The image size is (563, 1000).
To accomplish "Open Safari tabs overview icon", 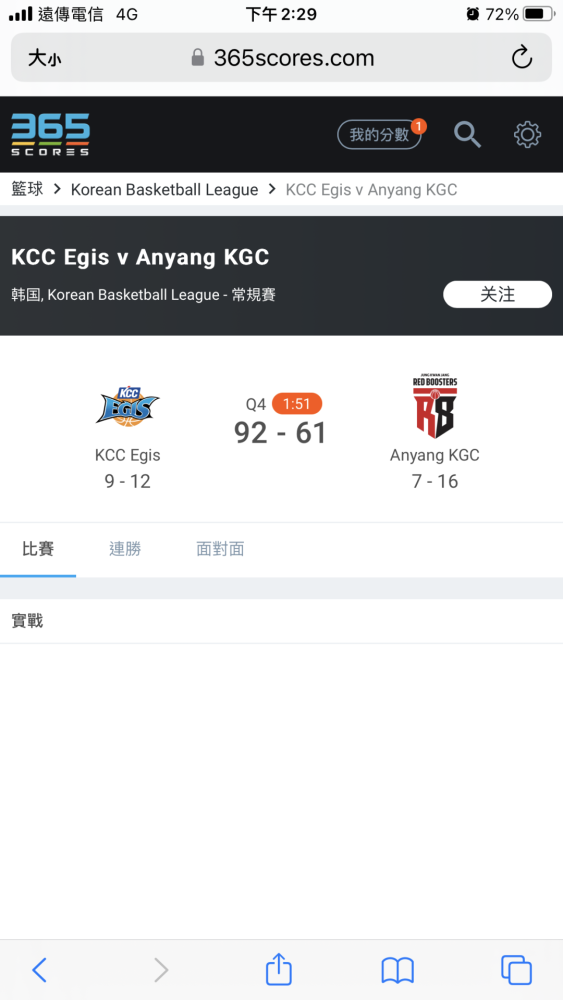I will point(516,970).
